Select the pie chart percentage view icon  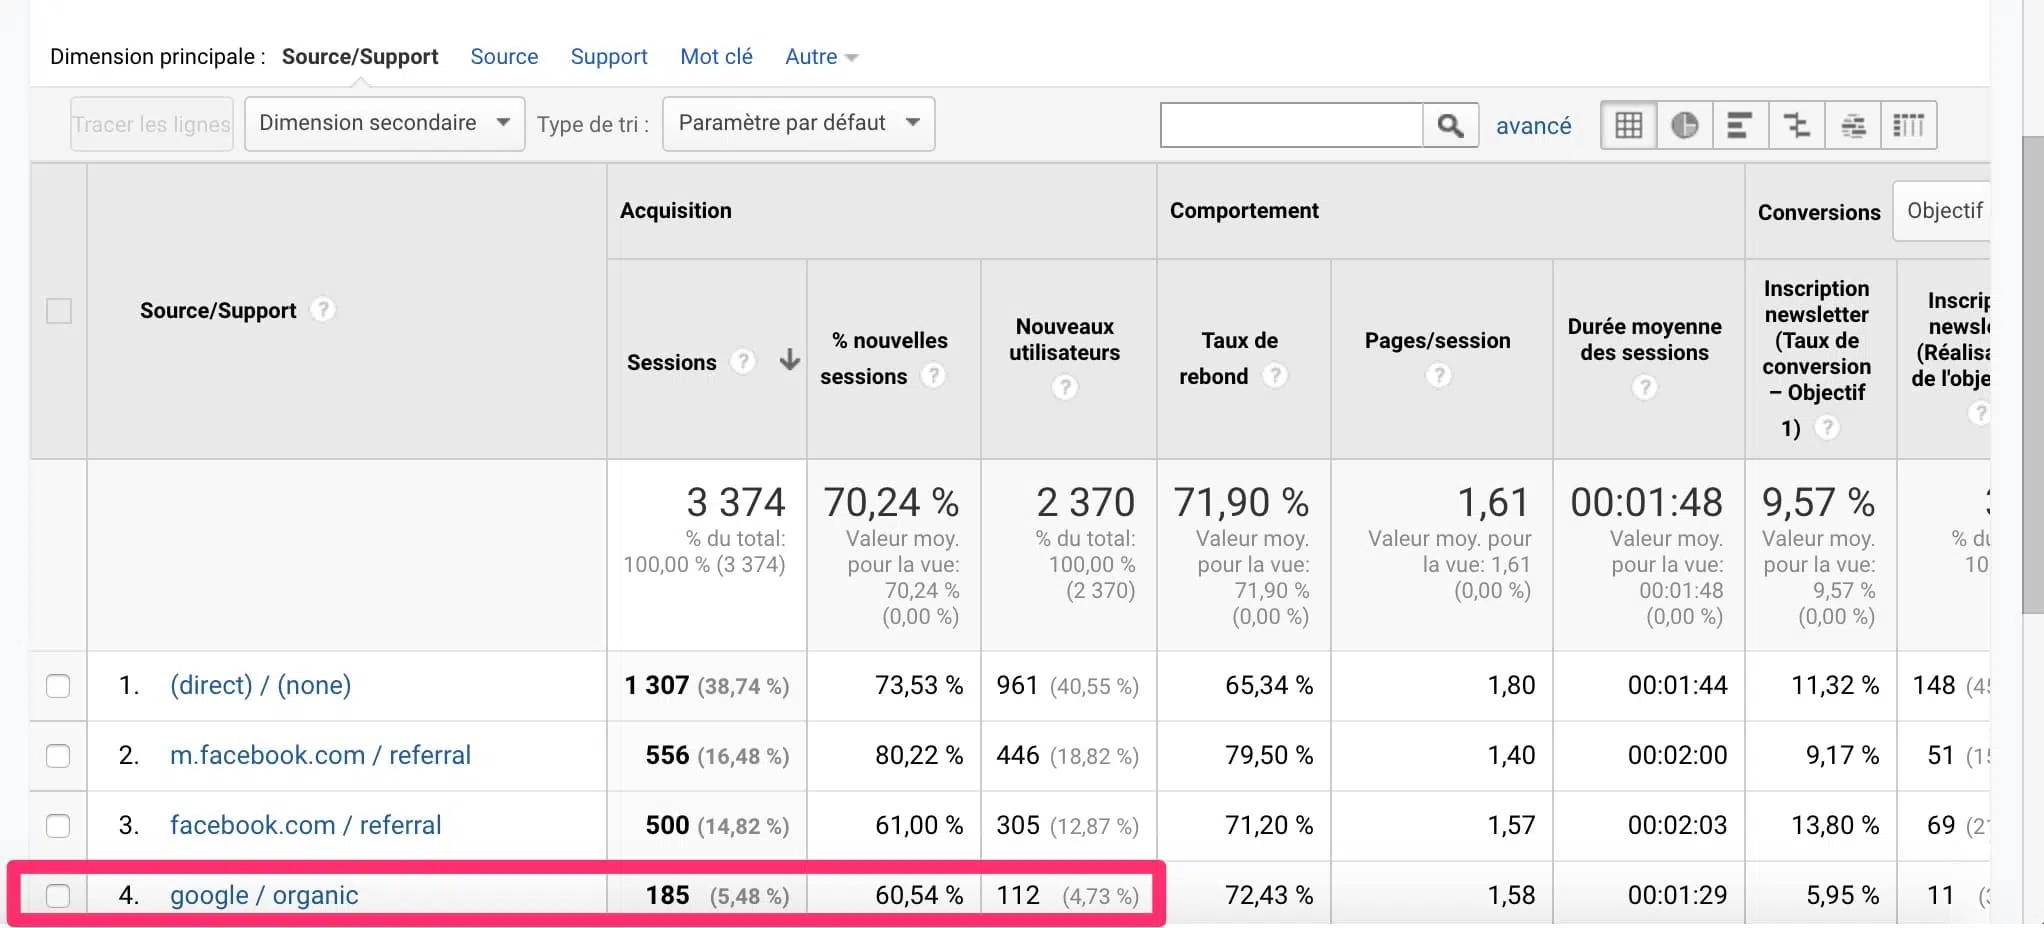click(x=1685, y=125)
